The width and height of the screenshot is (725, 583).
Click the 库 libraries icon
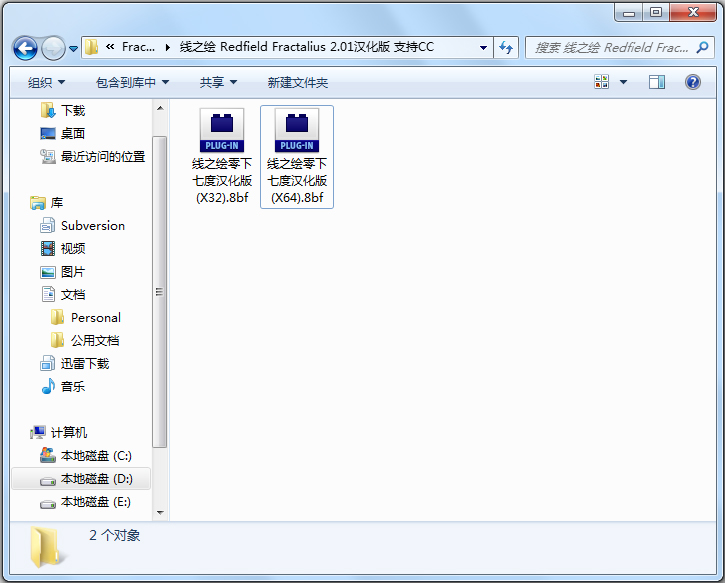[38, 203]
